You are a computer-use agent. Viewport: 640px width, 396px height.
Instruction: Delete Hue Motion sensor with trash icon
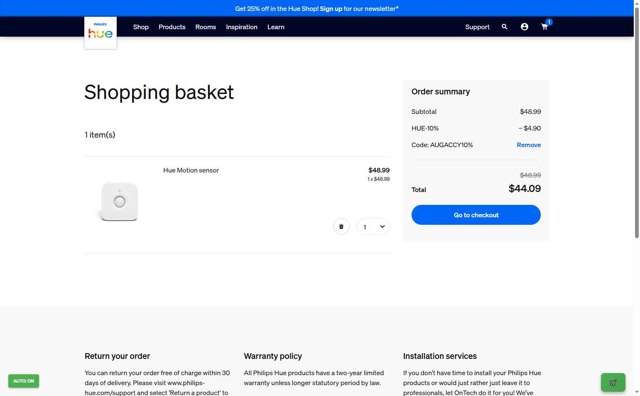click(x=341, y=227)
